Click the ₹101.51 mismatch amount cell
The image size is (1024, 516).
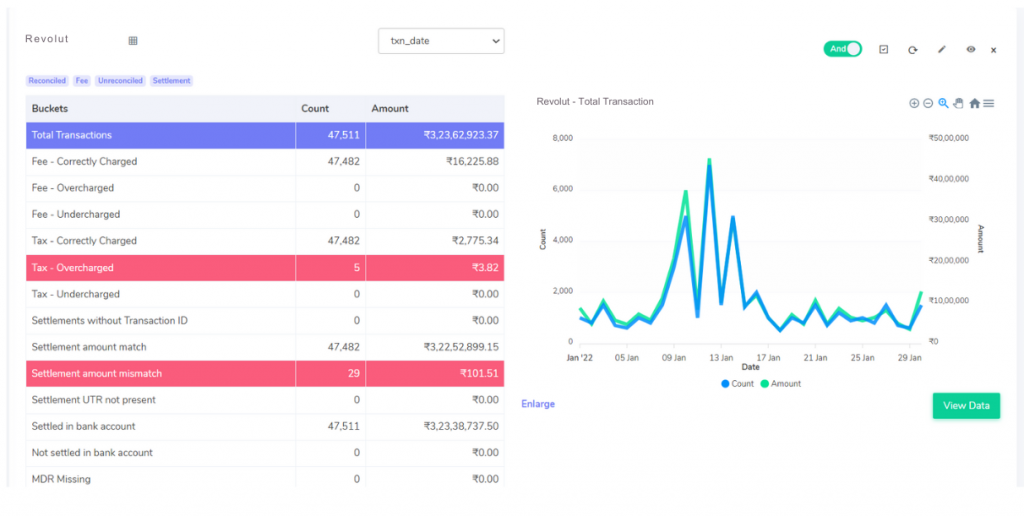point(435,374)
